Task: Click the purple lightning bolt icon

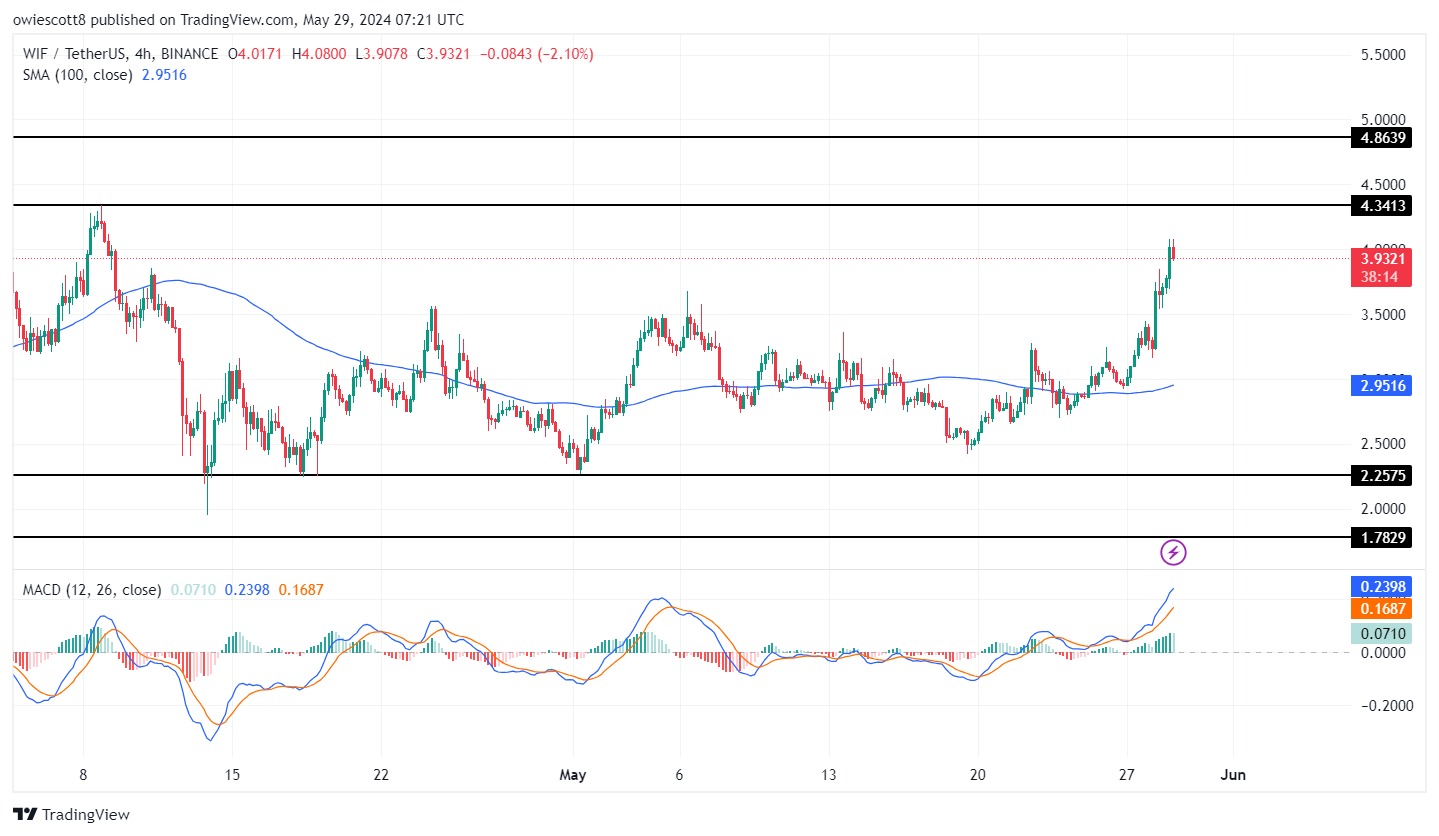Action: 1174,552
